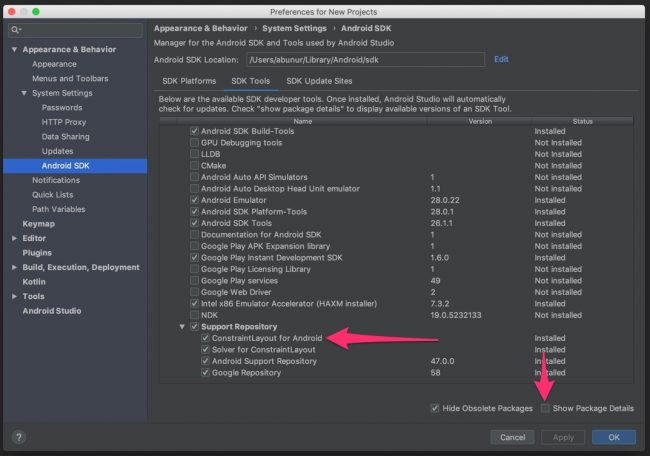This screenshot has height=456, width=650.
Task: Collapse System Settings tree arrow
Action: [24, 93]
